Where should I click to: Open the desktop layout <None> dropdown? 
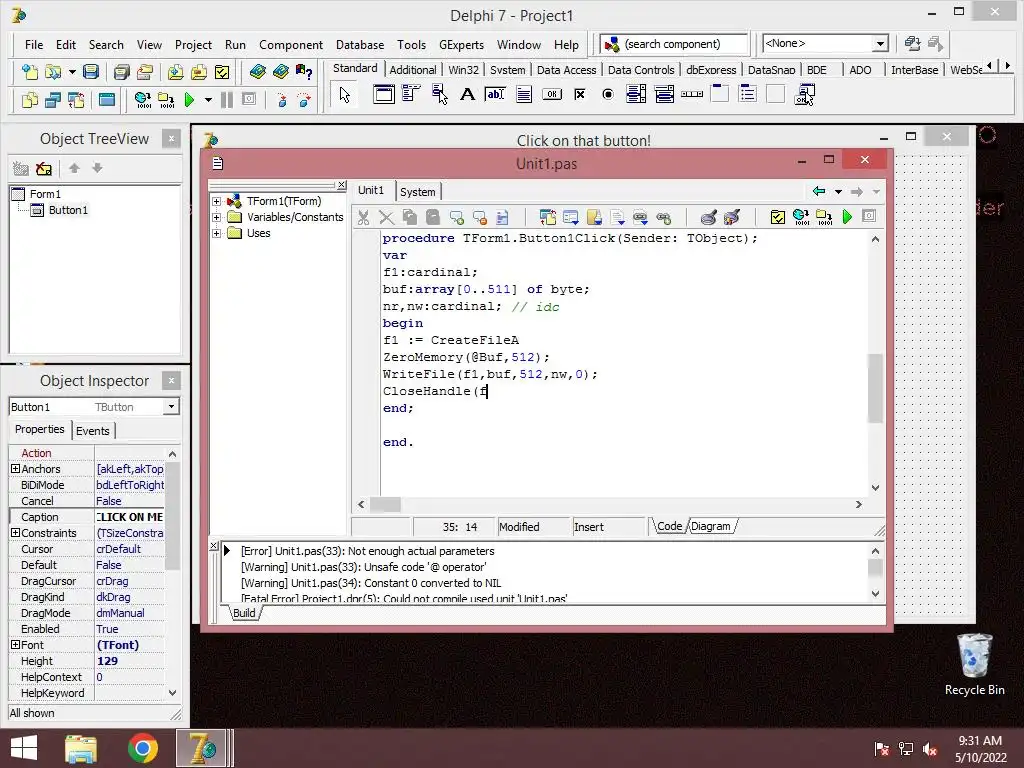[x=880, y=44]
